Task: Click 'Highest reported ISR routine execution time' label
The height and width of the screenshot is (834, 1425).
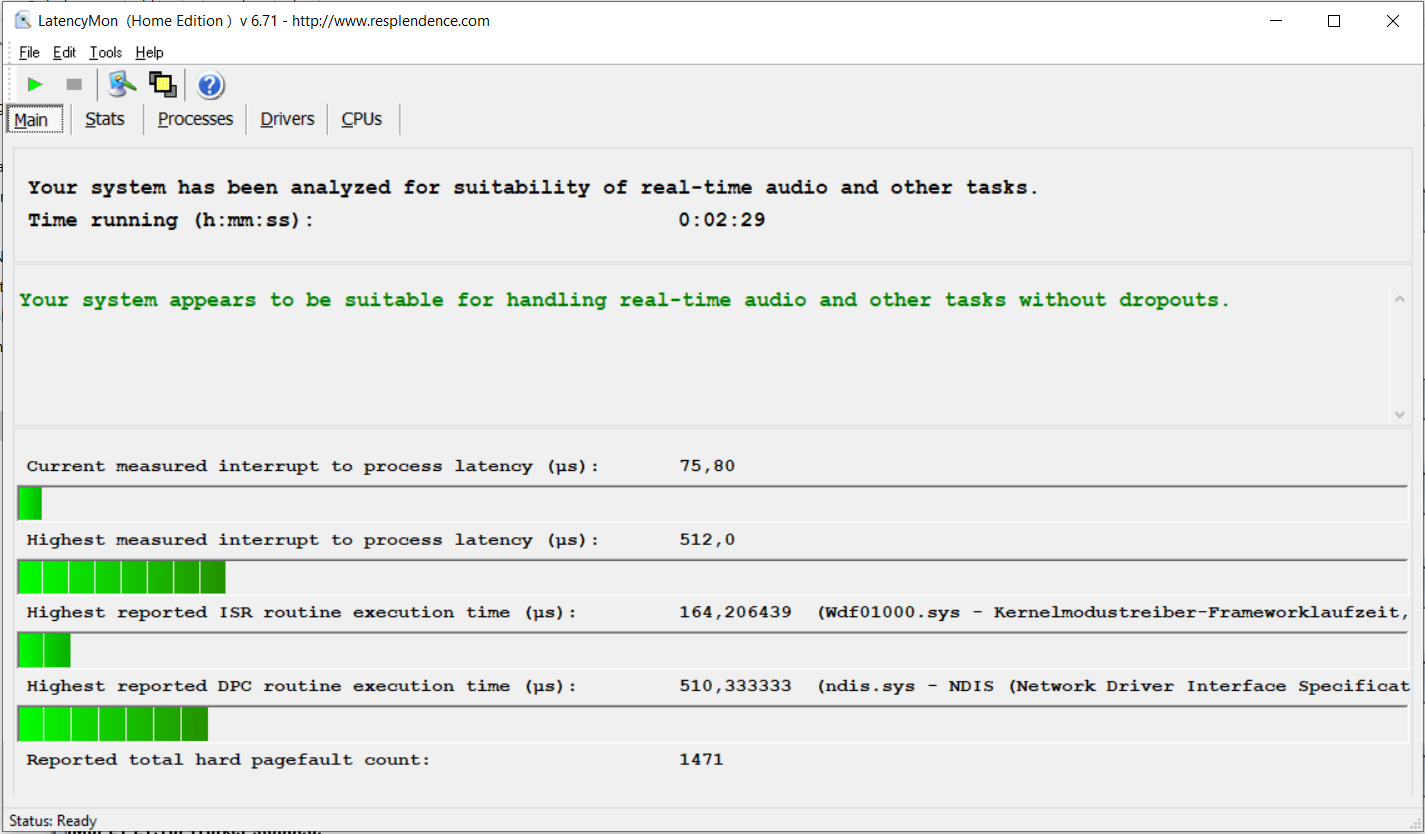Action: [302, 613]
